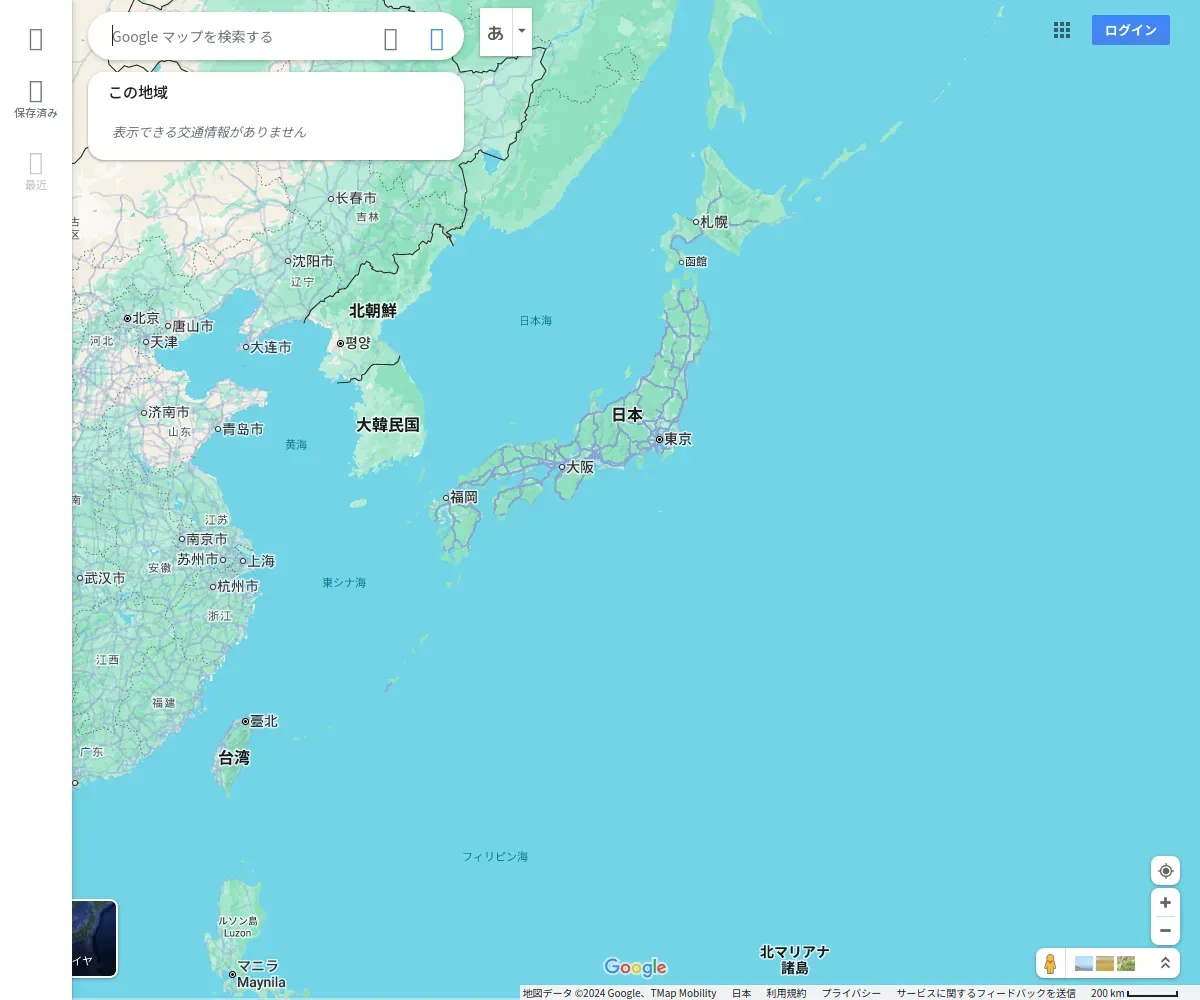The image size is (1200, 1000).
Task: Click the bold 日本 country label on map
Action: pos(627,414)
